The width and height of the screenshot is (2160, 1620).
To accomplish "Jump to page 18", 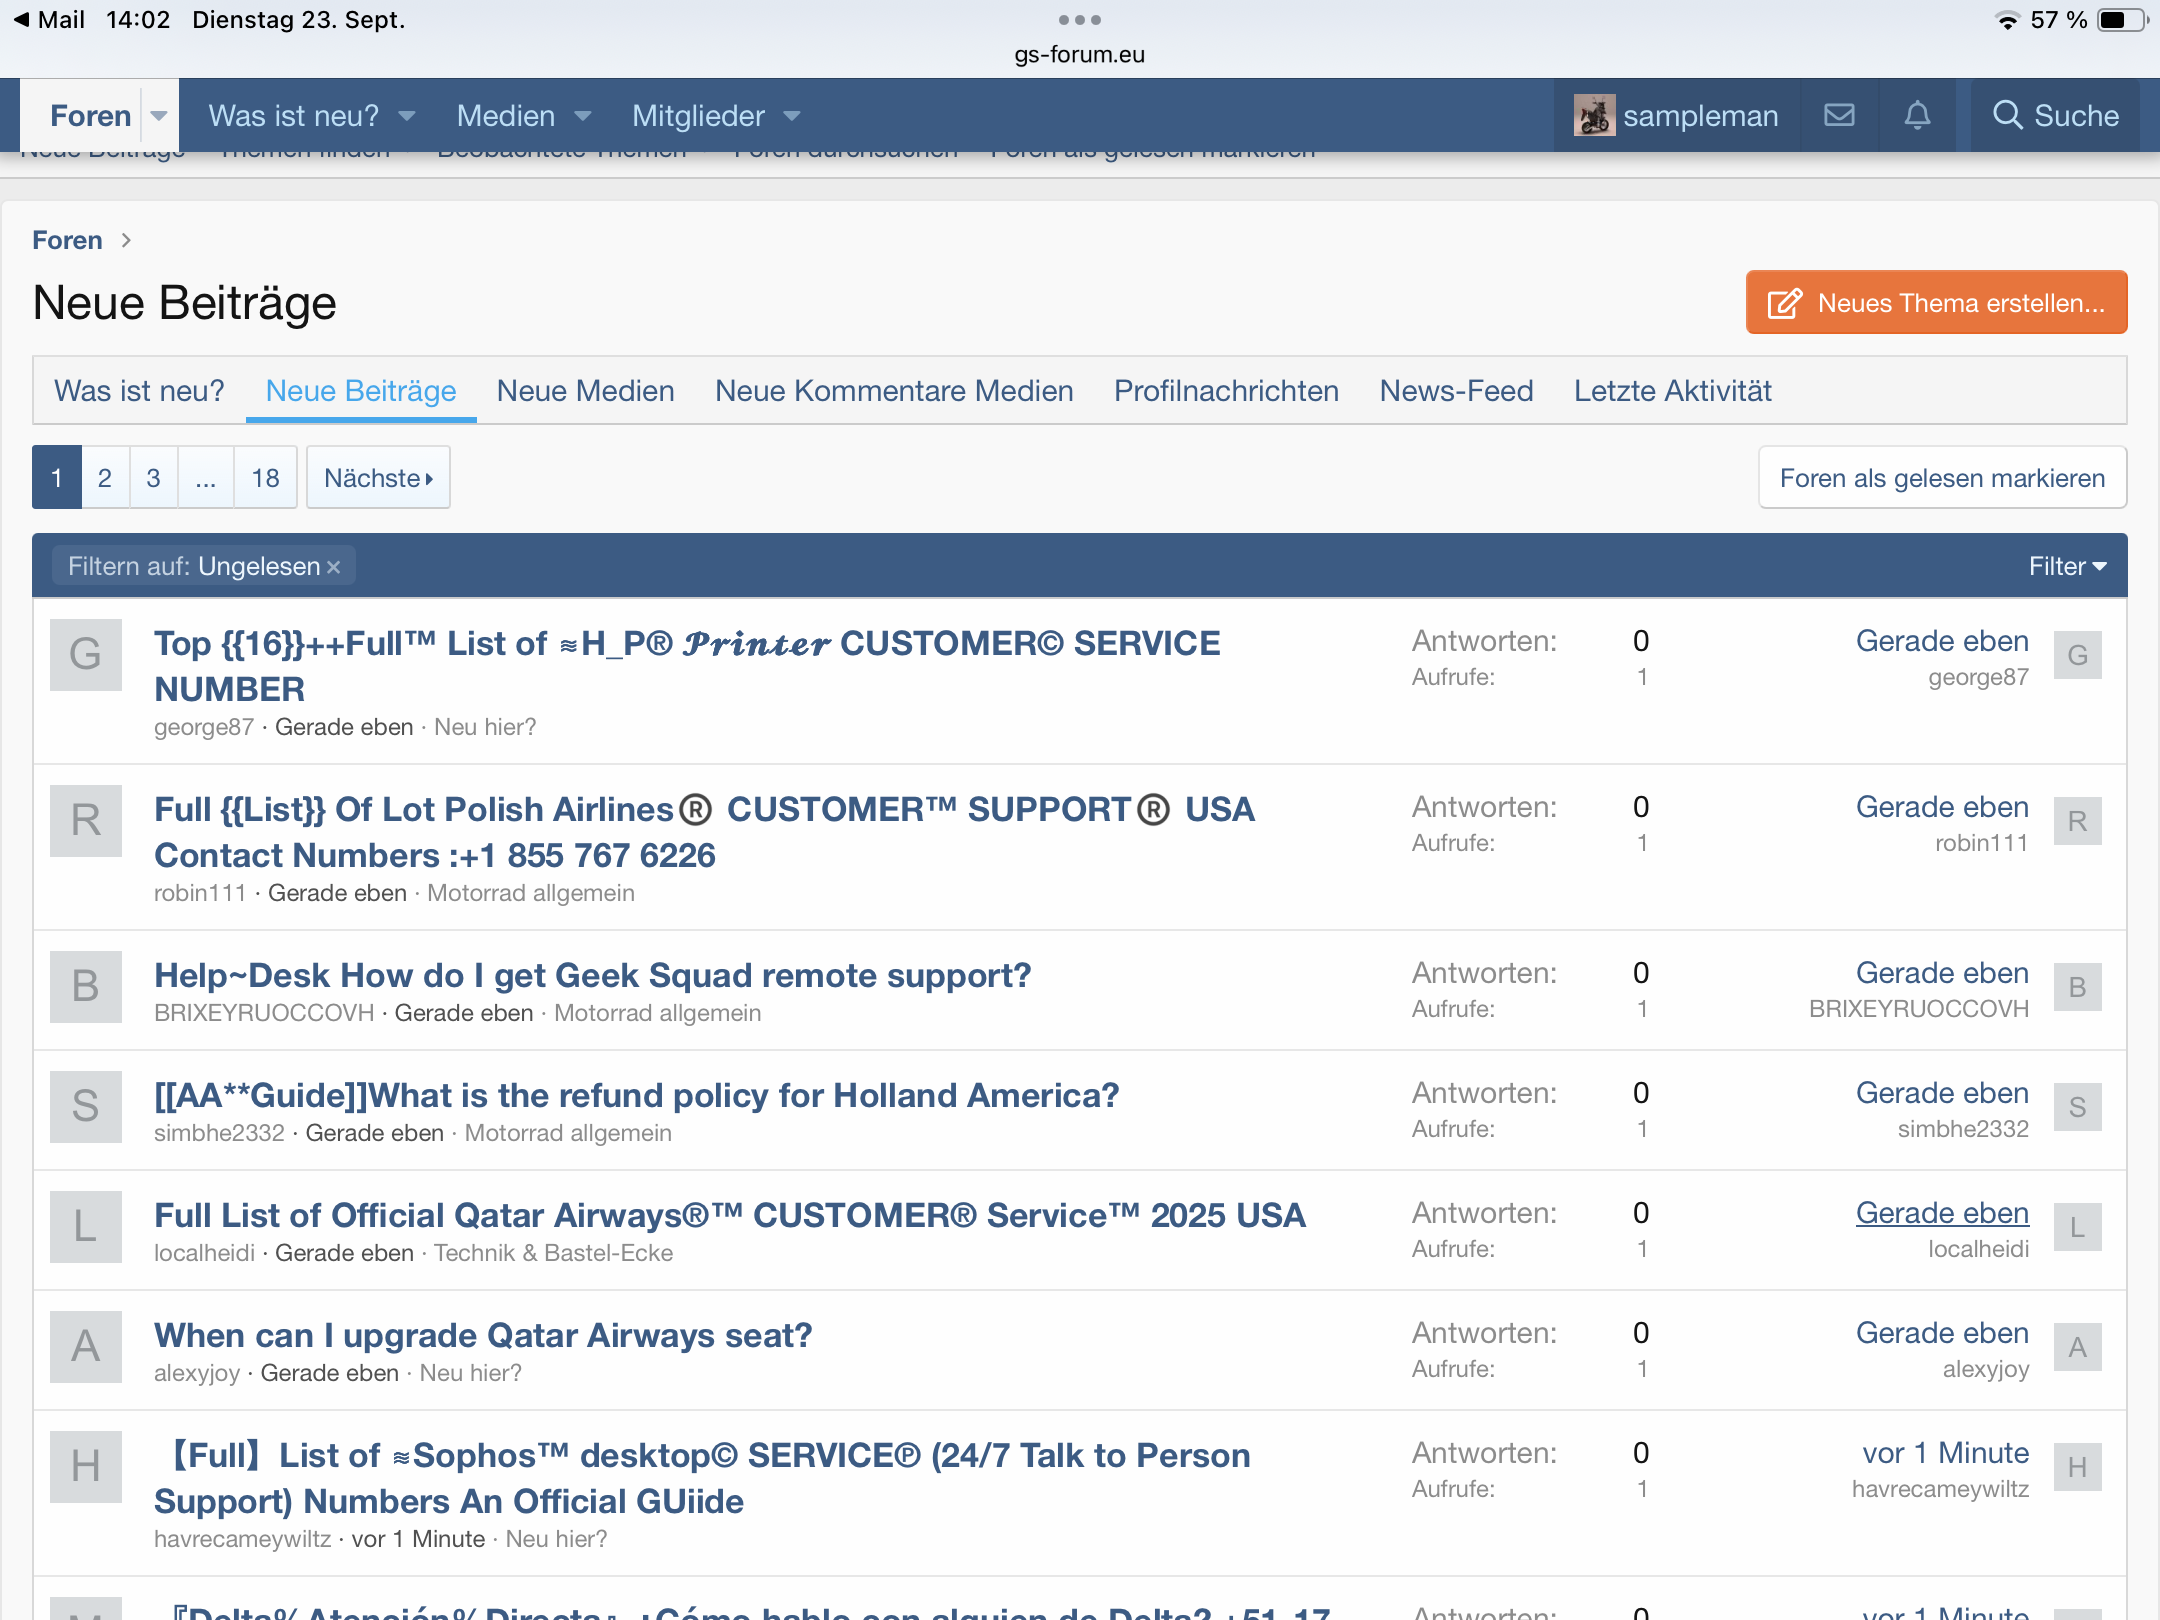I will [x=265, y=478].
